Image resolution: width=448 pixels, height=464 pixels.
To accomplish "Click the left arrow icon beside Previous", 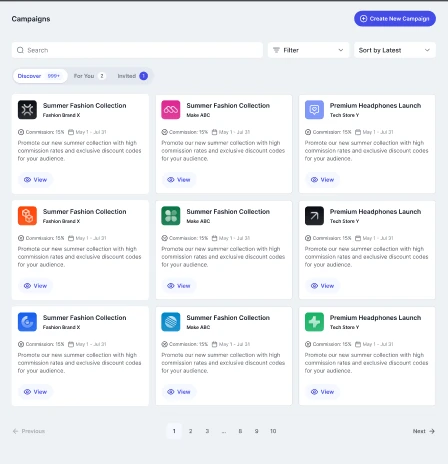I will pyautogui.click(x=15, y=431).
